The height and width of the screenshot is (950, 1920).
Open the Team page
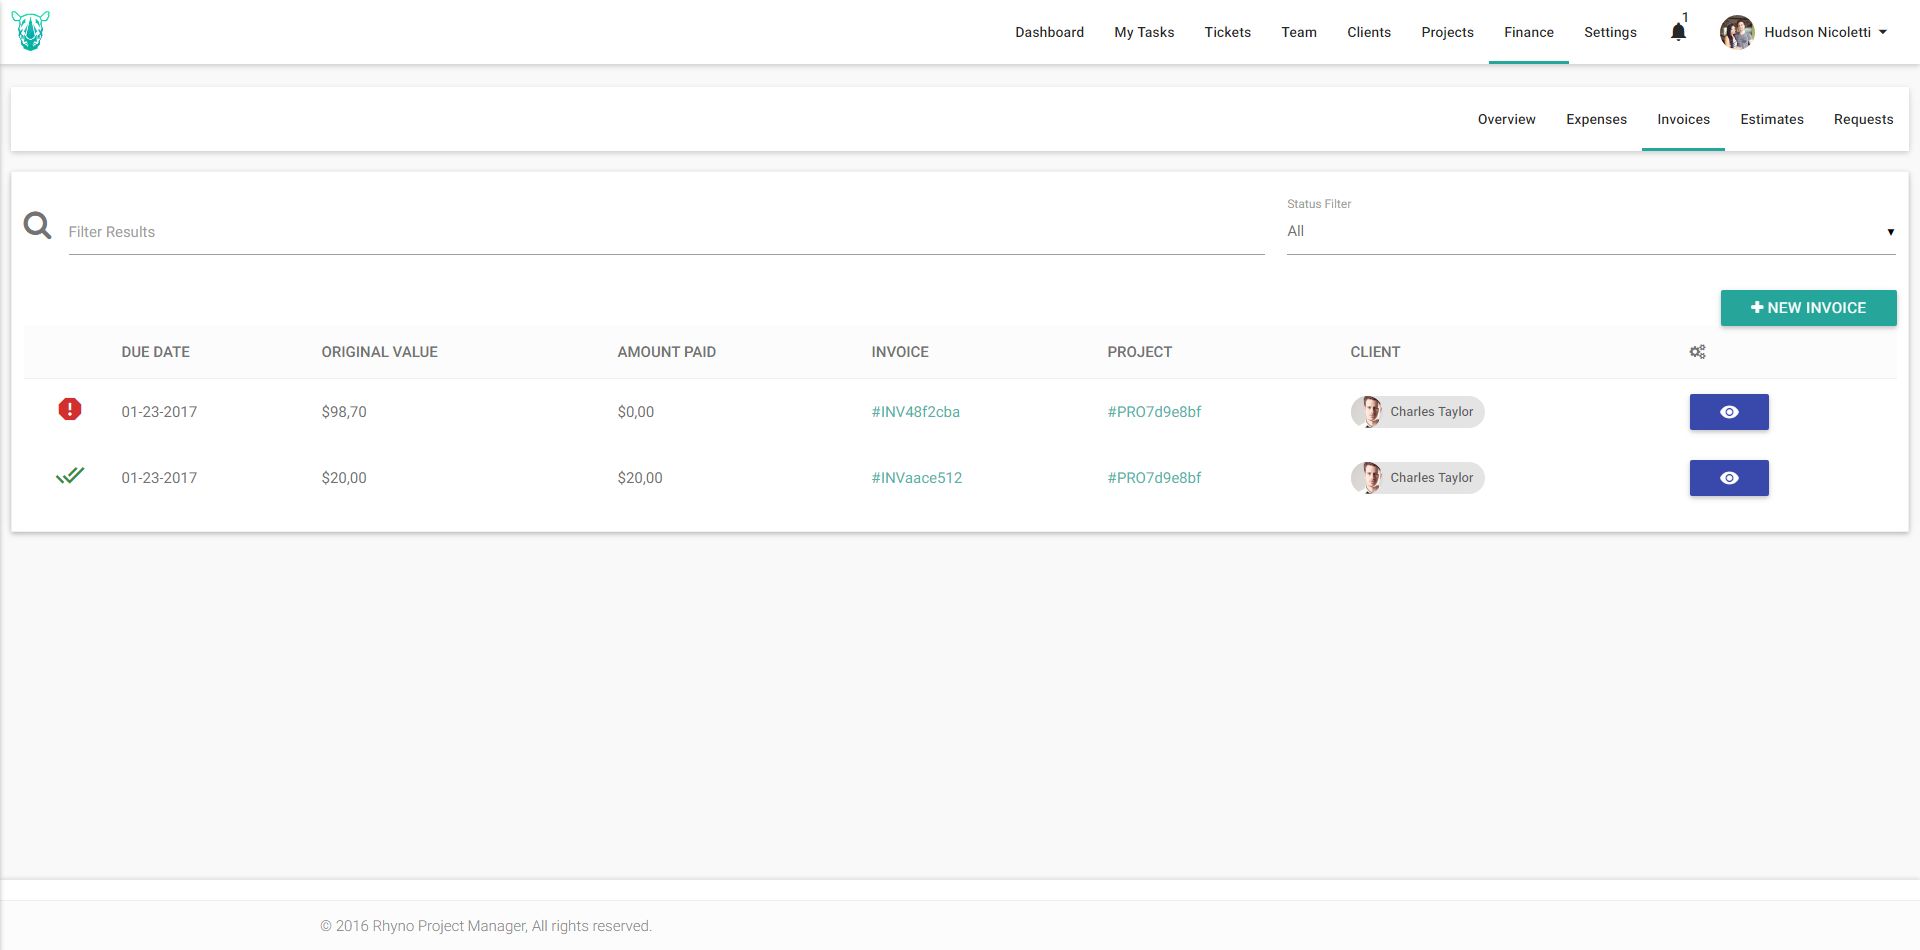click(1299, 32)
